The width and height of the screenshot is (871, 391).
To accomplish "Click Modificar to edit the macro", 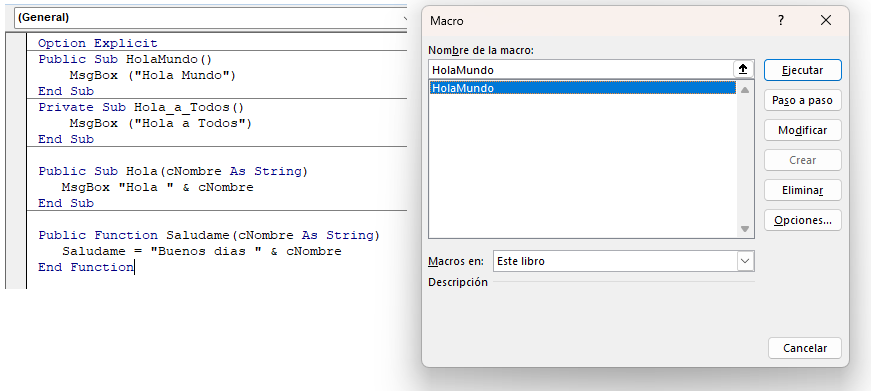I will point(803,131).
